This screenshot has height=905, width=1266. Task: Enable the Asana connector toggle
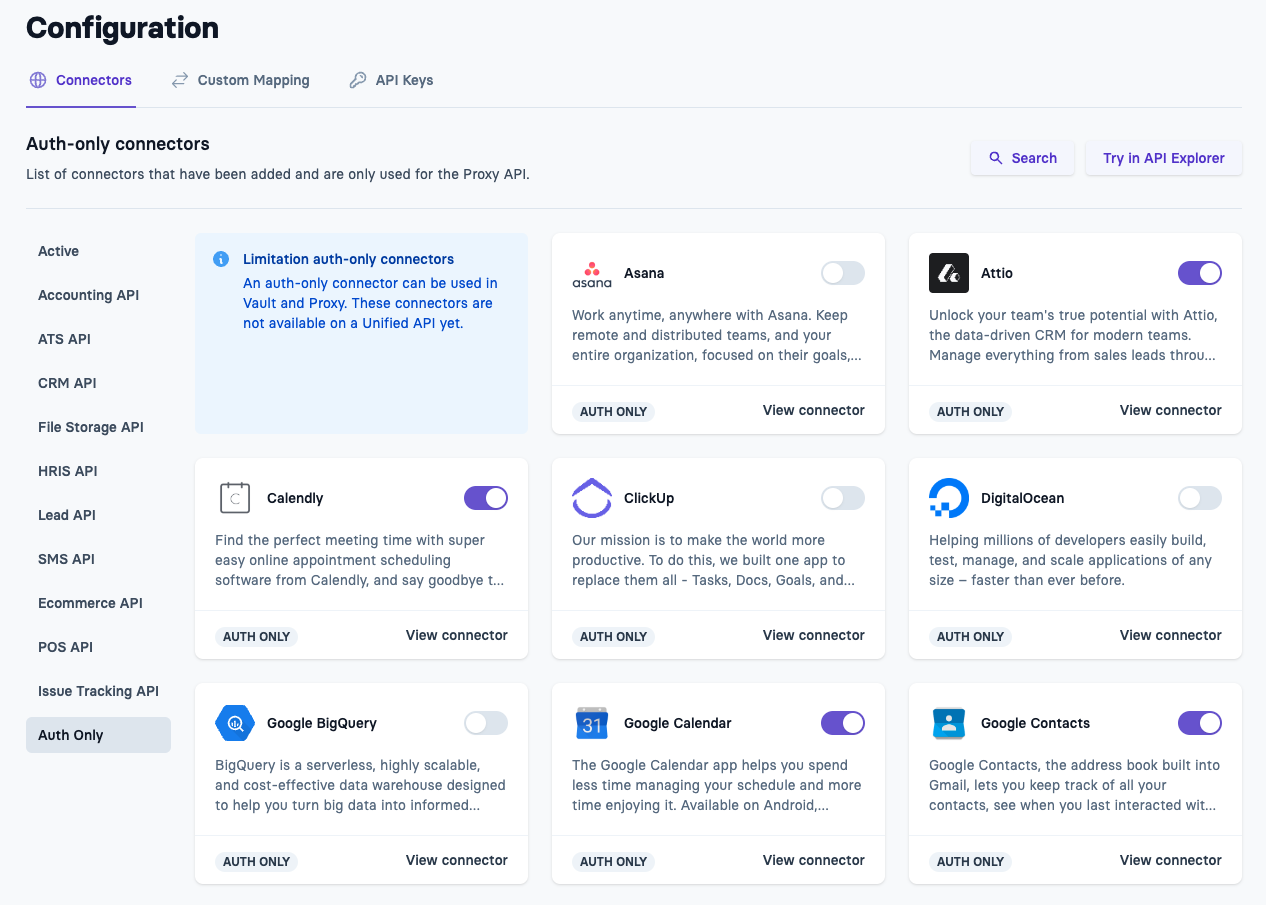pyautogui.click(x=843, y=273)
